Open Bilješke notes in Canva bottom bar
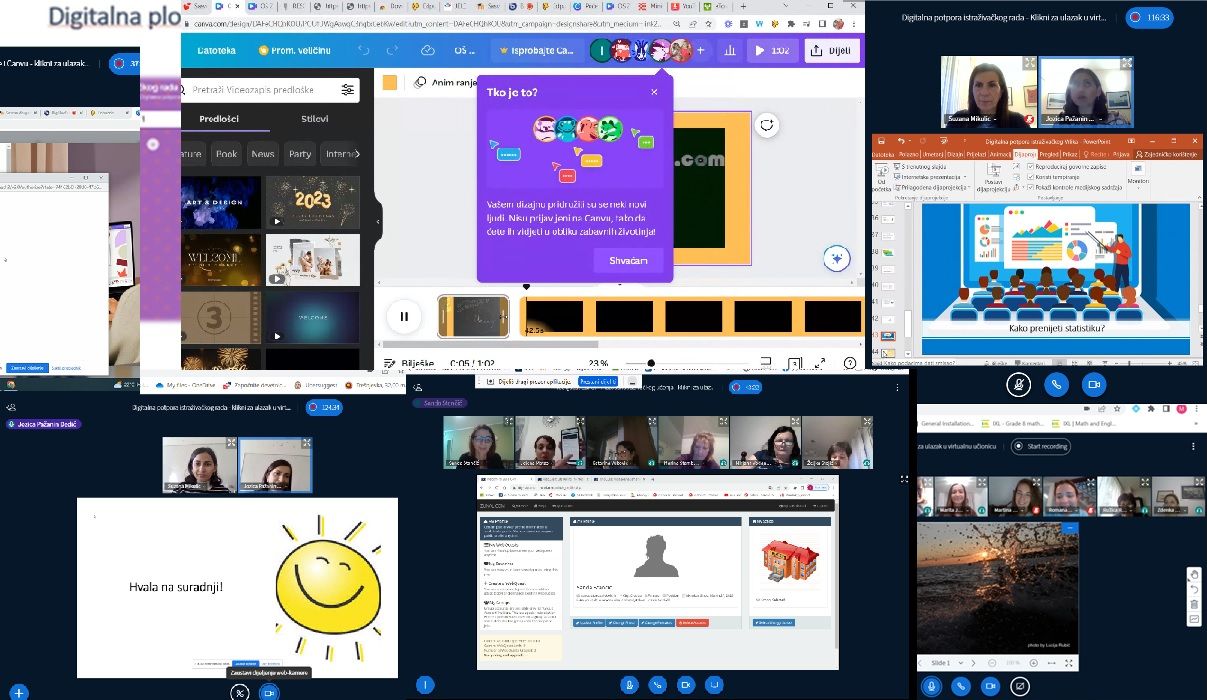Screen dimensions: 1207x700 click(x=410, y=363)
